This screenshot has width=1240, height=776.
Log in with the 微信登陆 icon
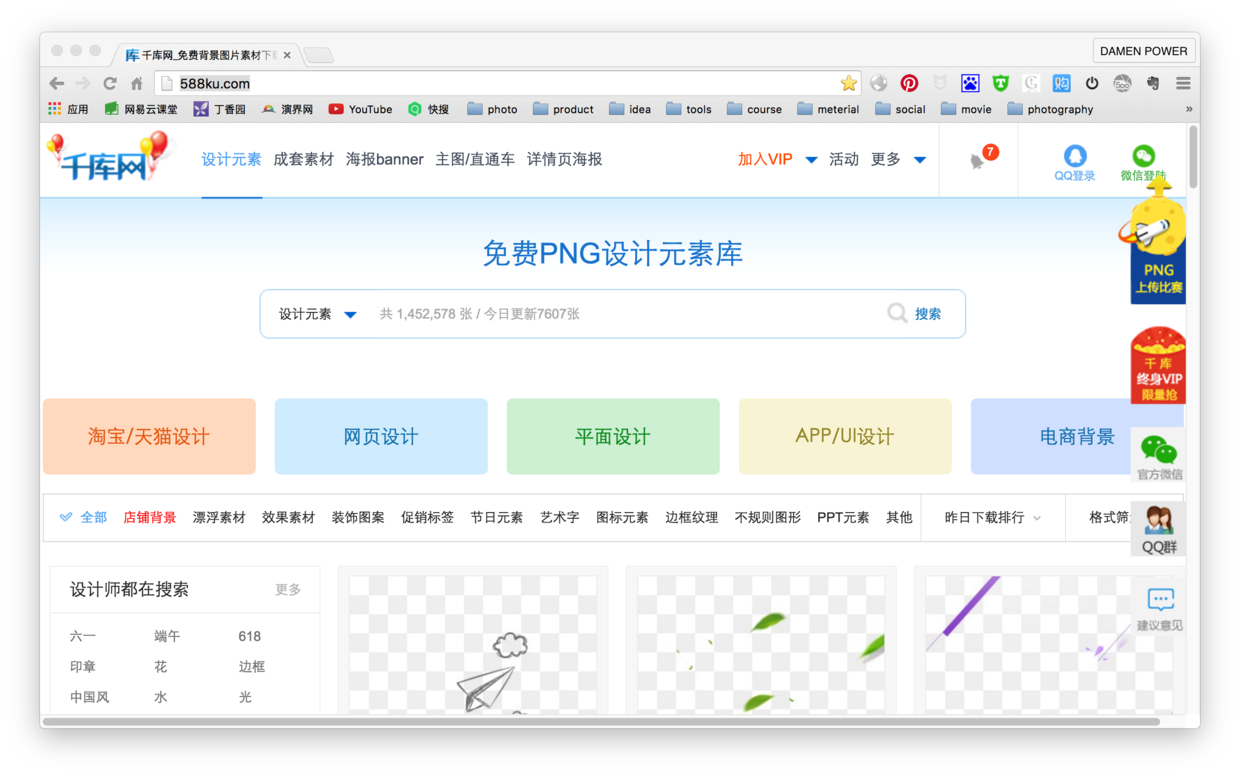point(1143,163)
